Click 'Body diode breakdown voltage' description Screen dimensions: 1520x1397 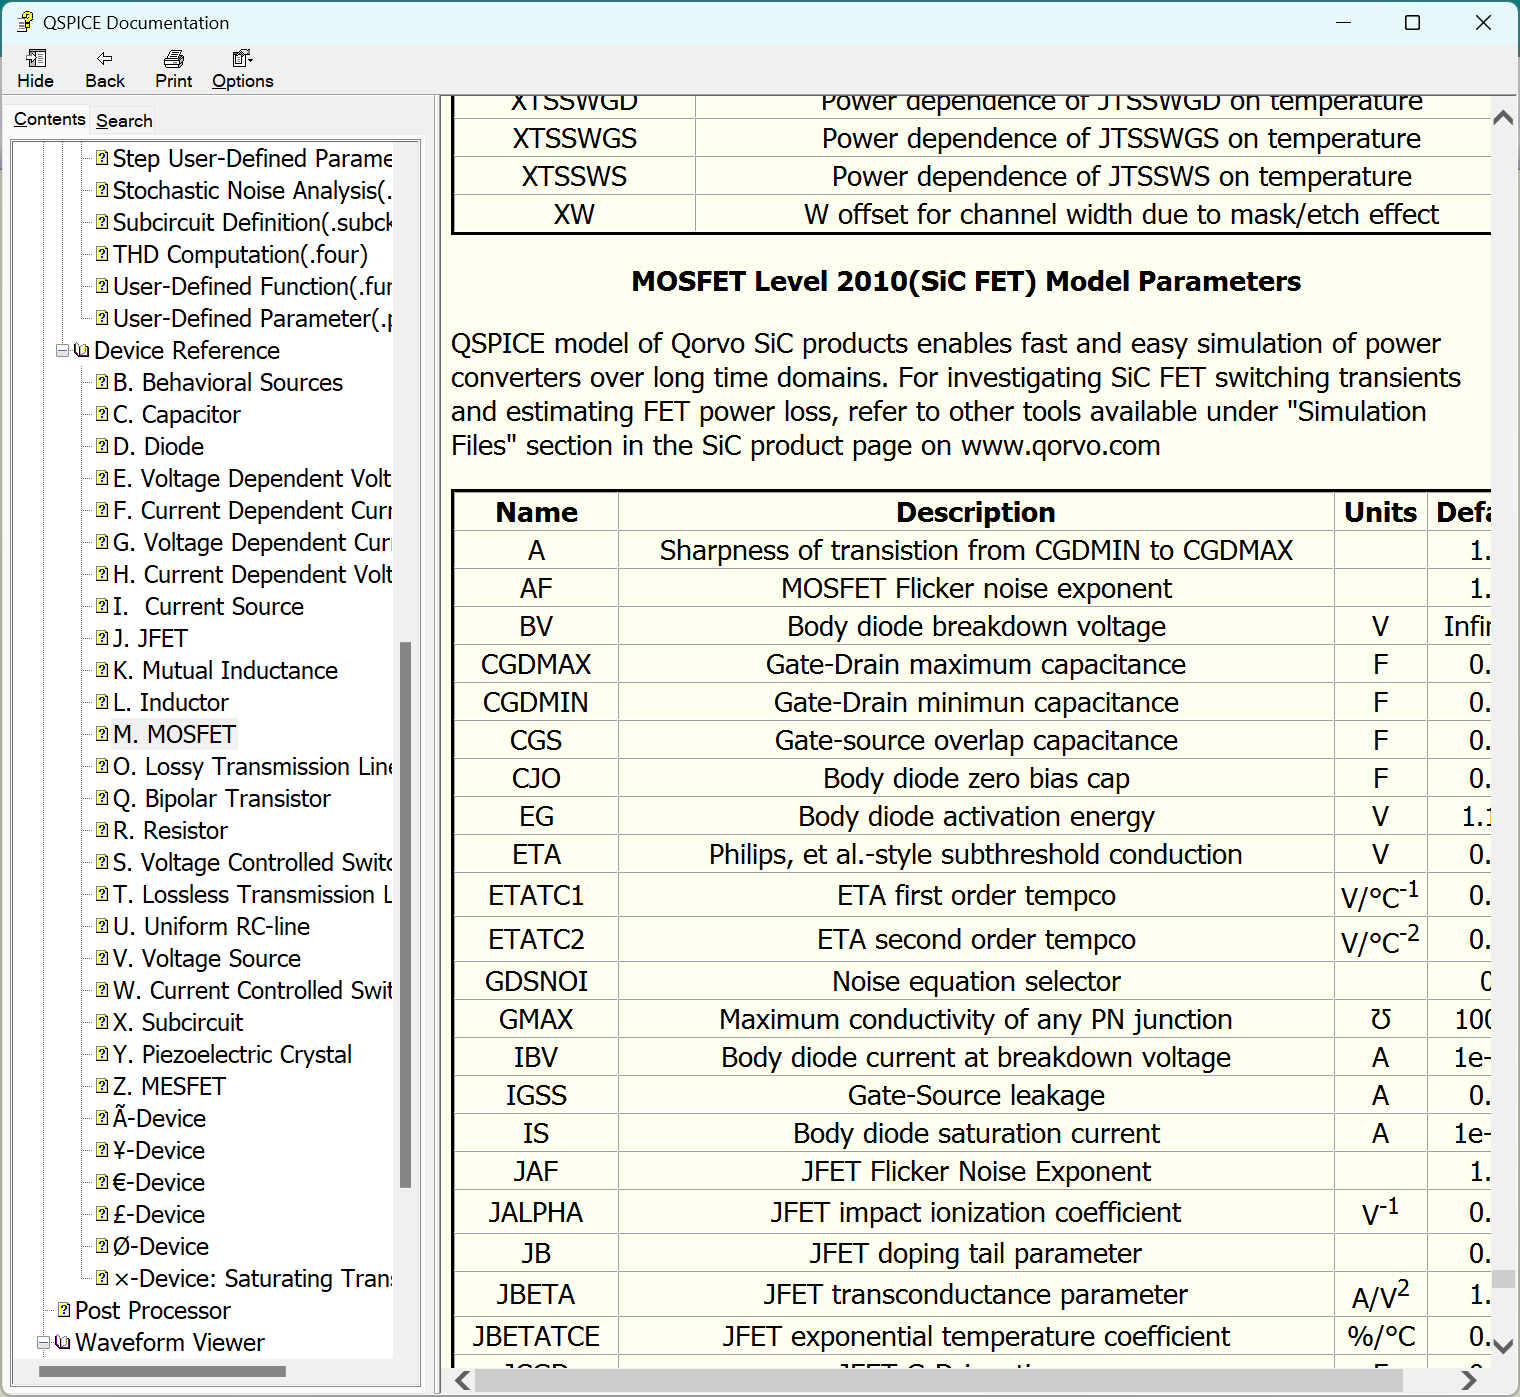click(976, 627)
